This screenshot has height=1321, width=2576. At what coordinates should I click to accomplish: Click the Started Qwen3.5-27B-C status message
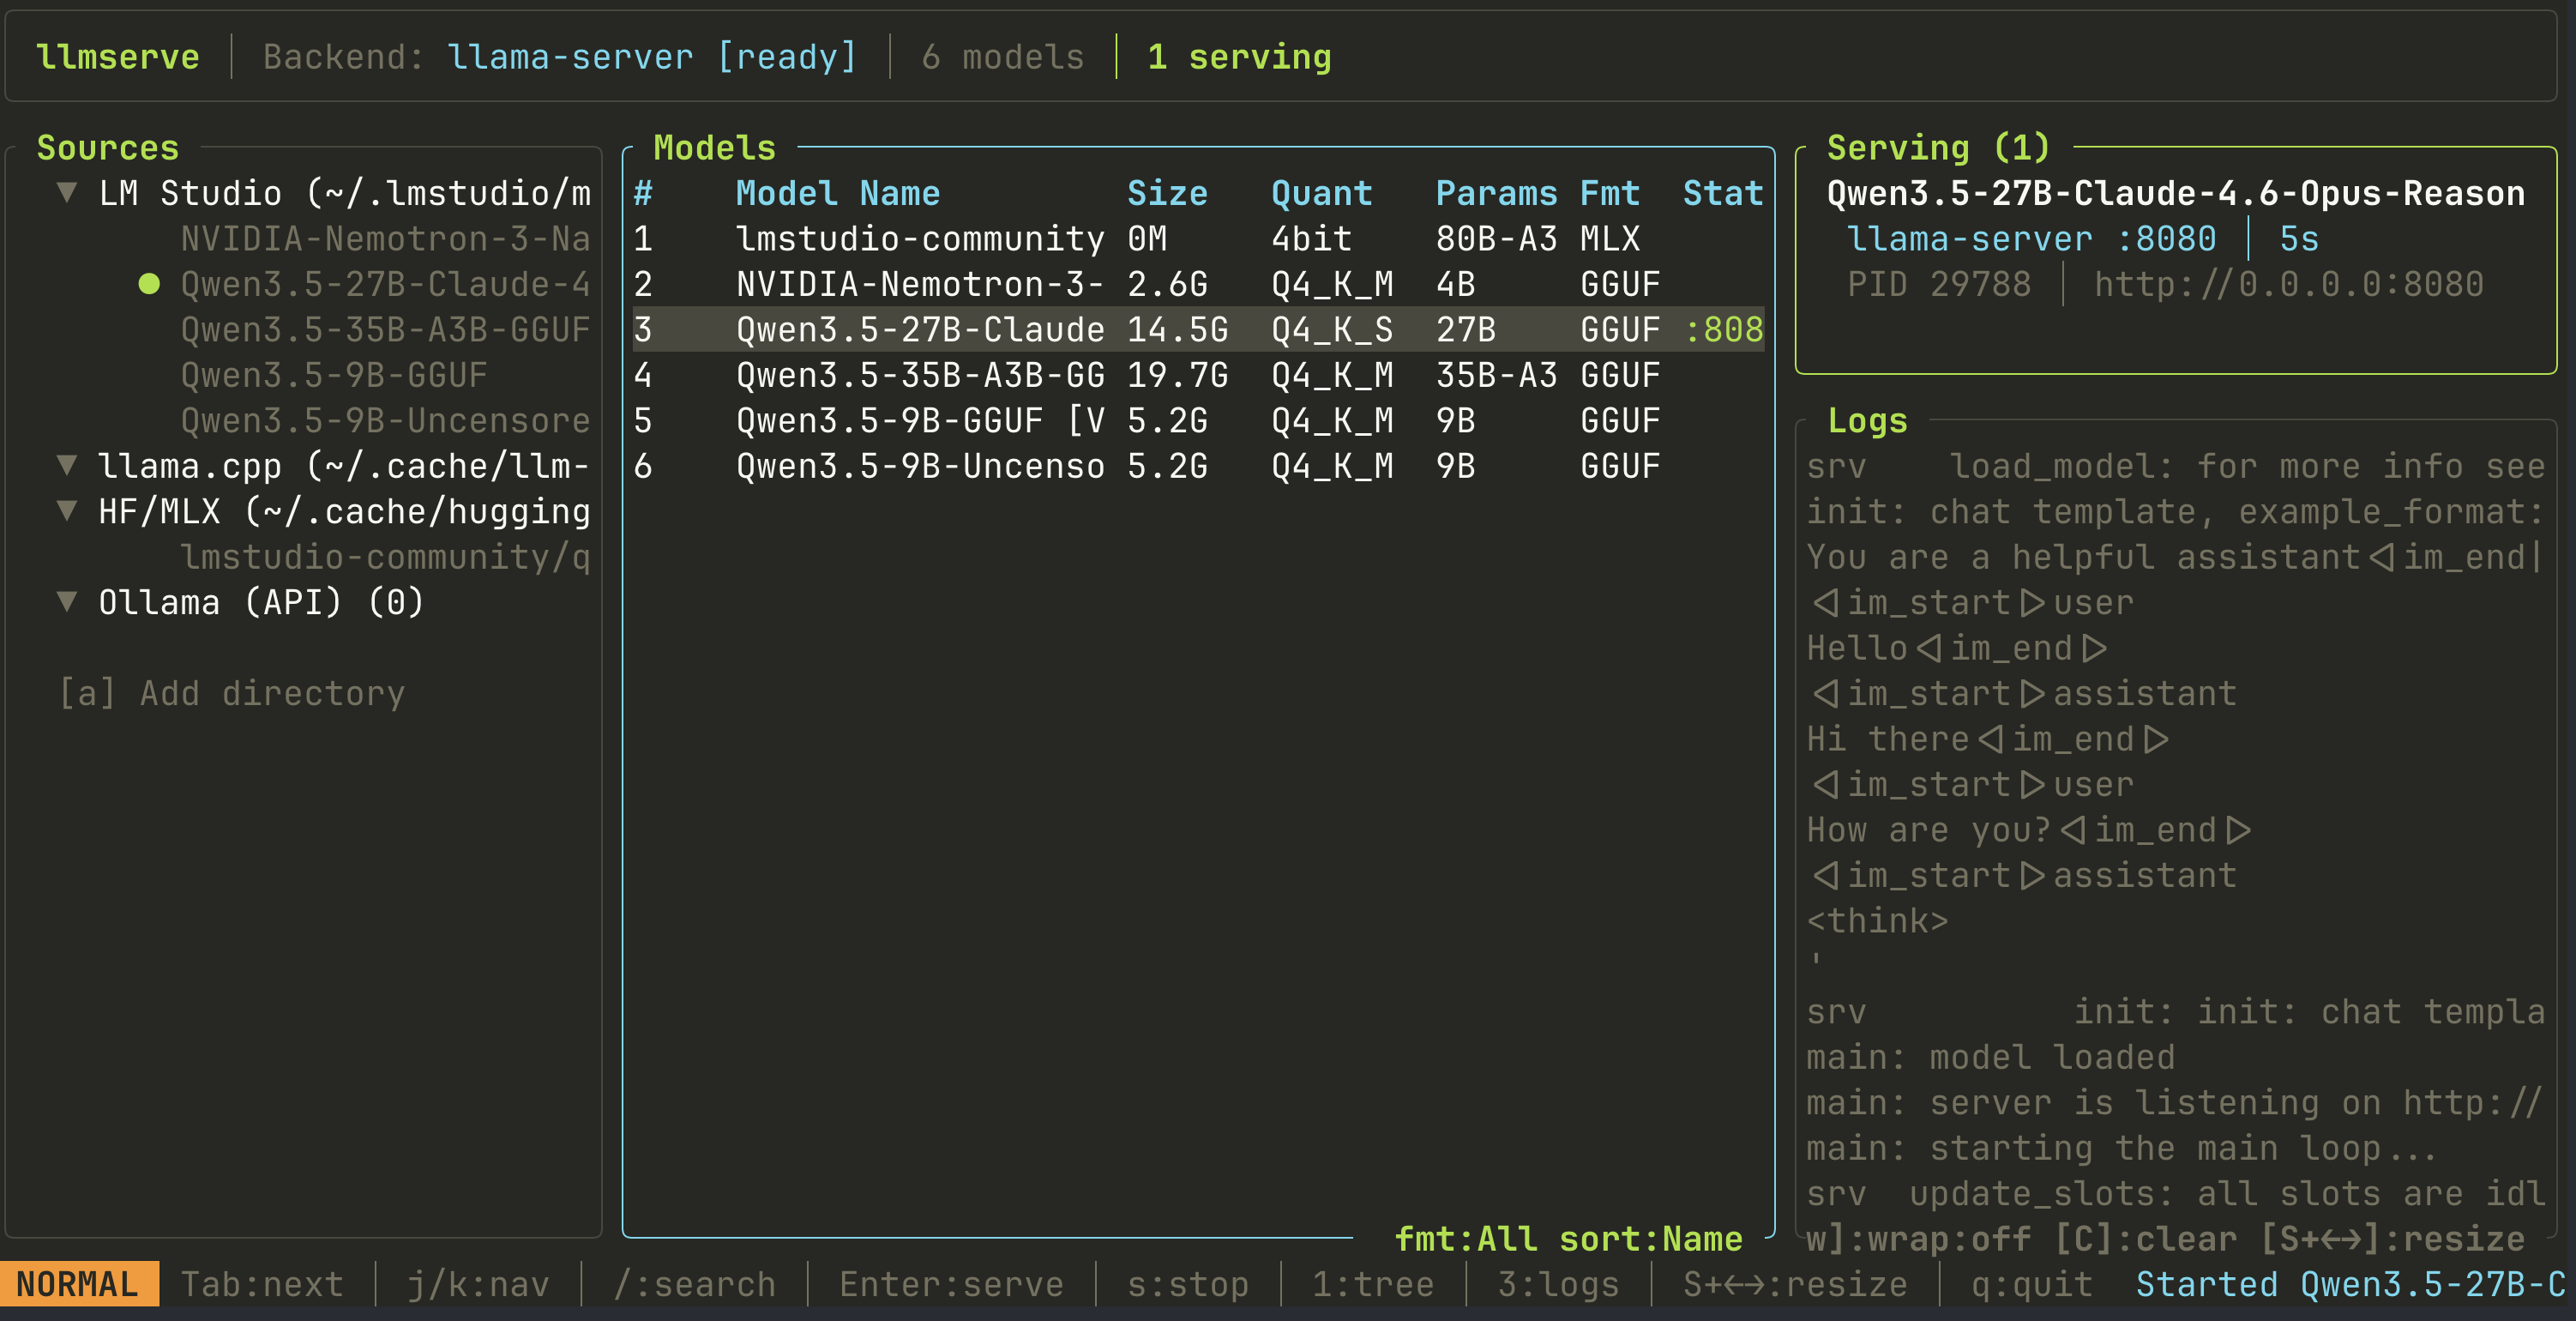coord(2350,1284)
